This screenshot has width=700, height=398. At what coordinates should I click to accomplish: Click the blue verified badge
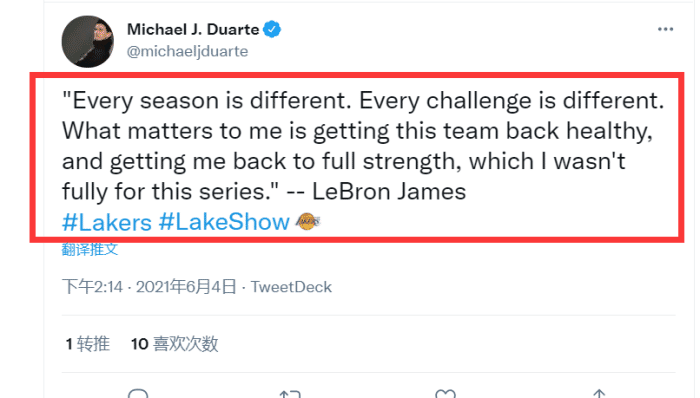click(272, 29)
